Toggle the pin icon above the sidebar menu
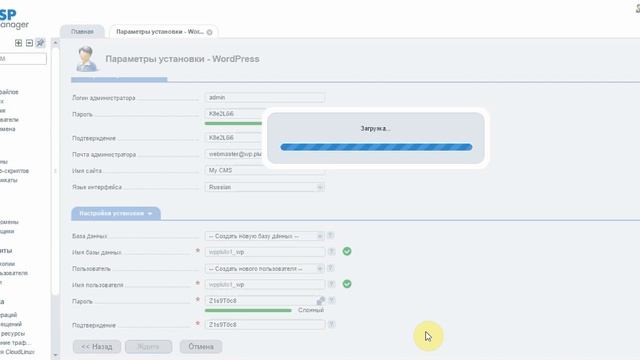 40,43
